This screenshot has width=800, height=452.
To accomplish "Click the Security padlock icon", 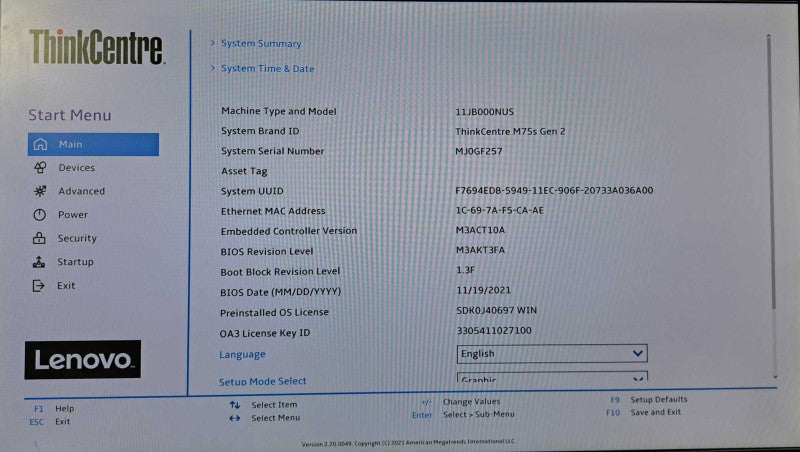I will coord(39,238).
